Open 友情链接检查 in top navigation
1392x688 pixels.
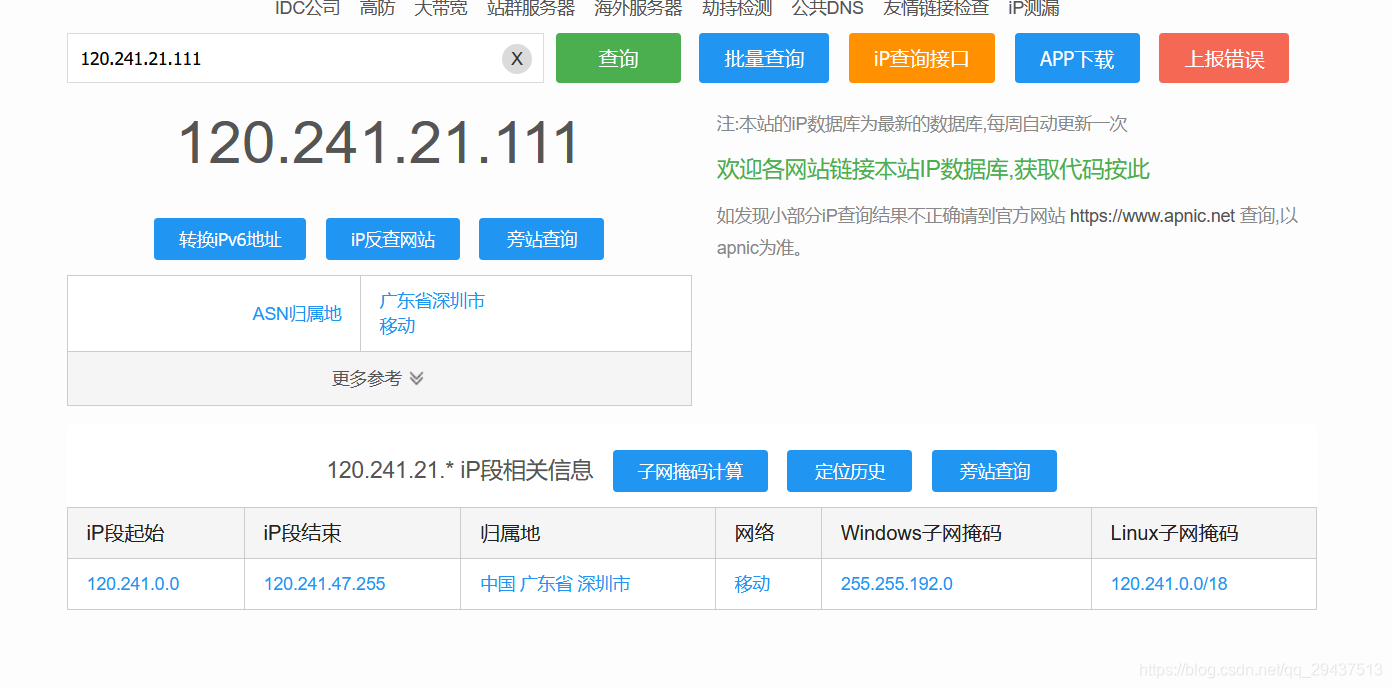936,8
